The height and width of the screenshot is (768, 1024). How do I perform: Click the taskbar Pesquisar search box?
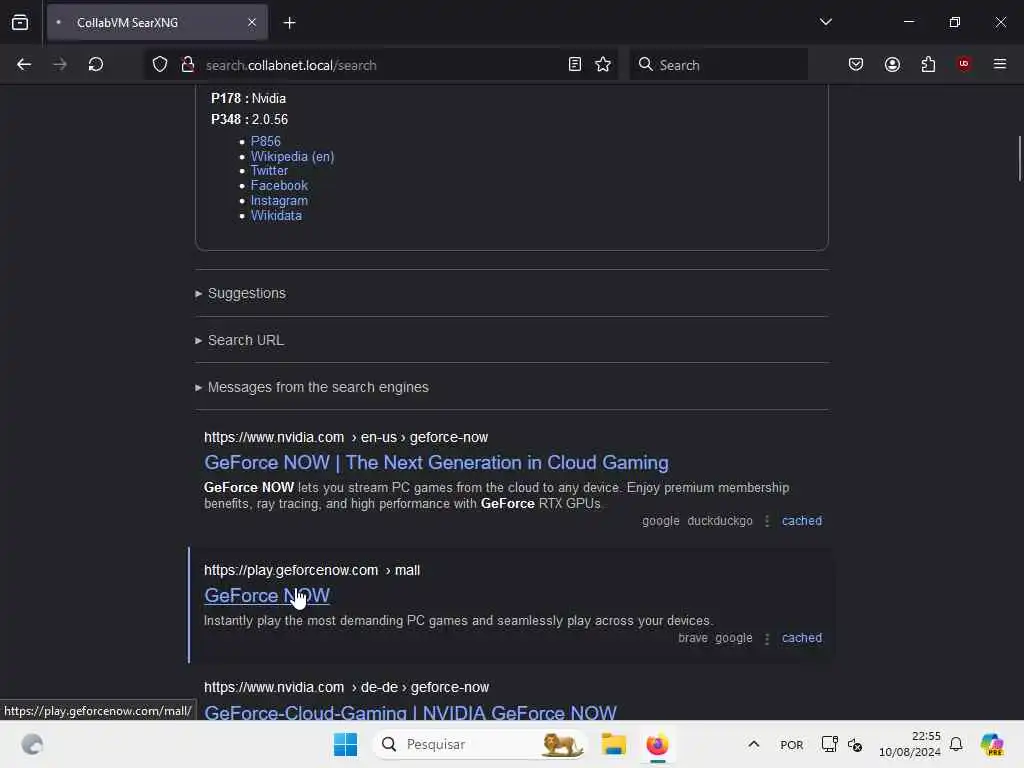pos(481,744)
